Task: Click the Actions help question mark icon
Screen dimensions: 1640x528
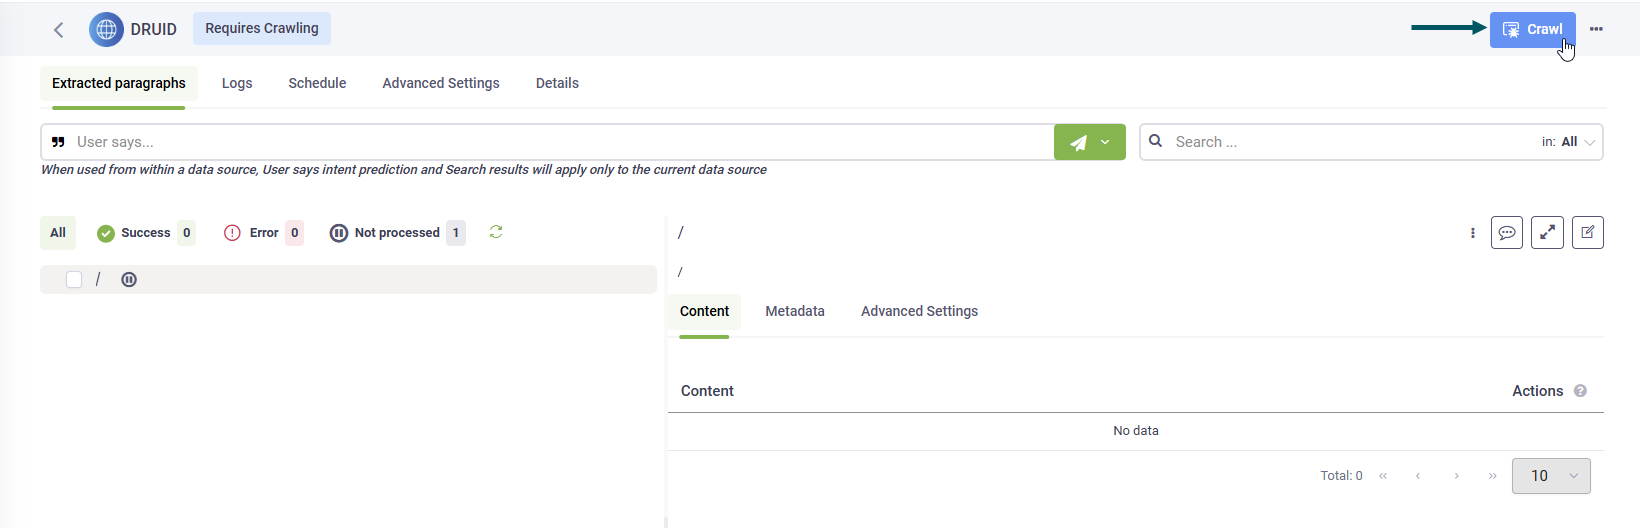Action: 1580,391
